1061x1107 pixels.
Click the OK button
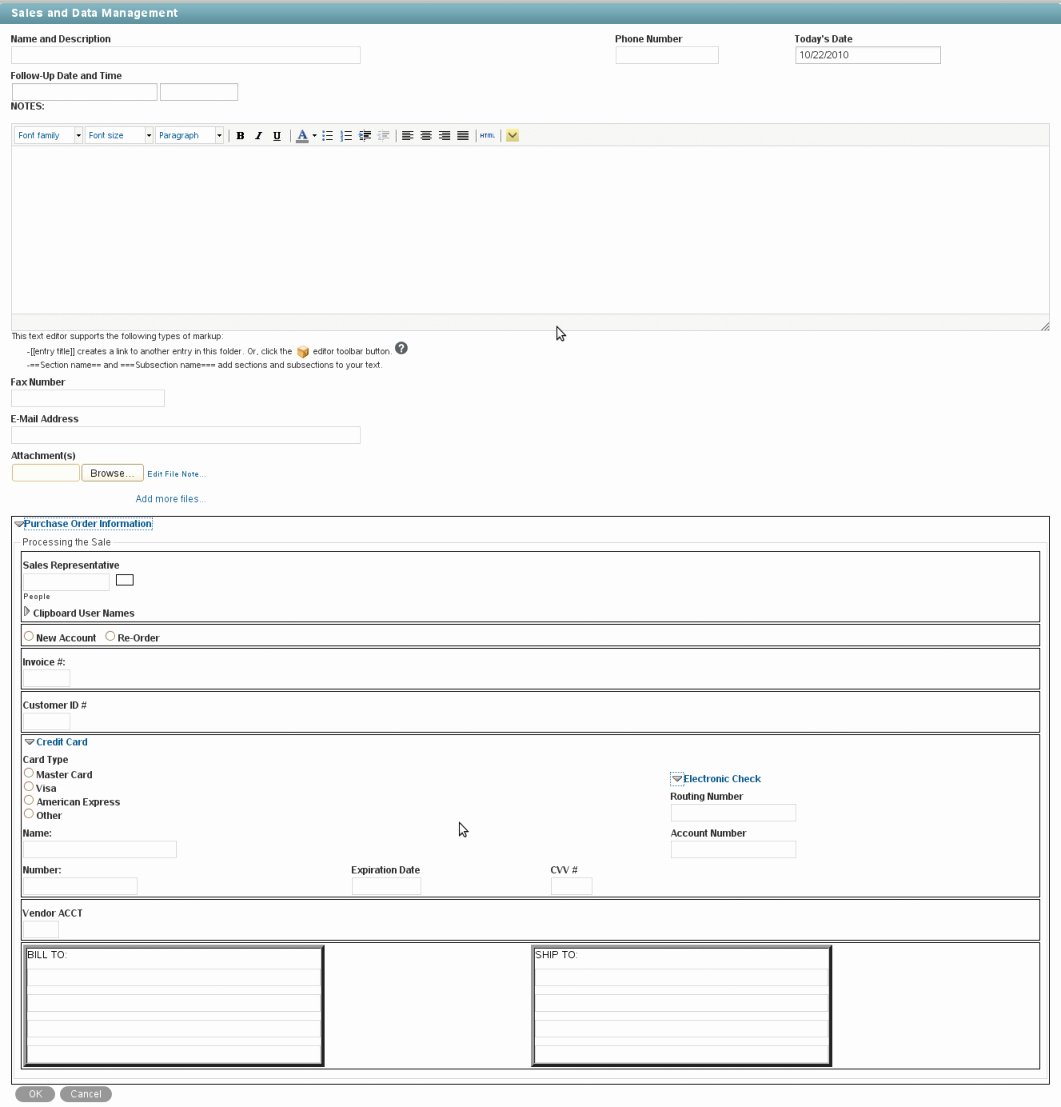coord(35,1094)
